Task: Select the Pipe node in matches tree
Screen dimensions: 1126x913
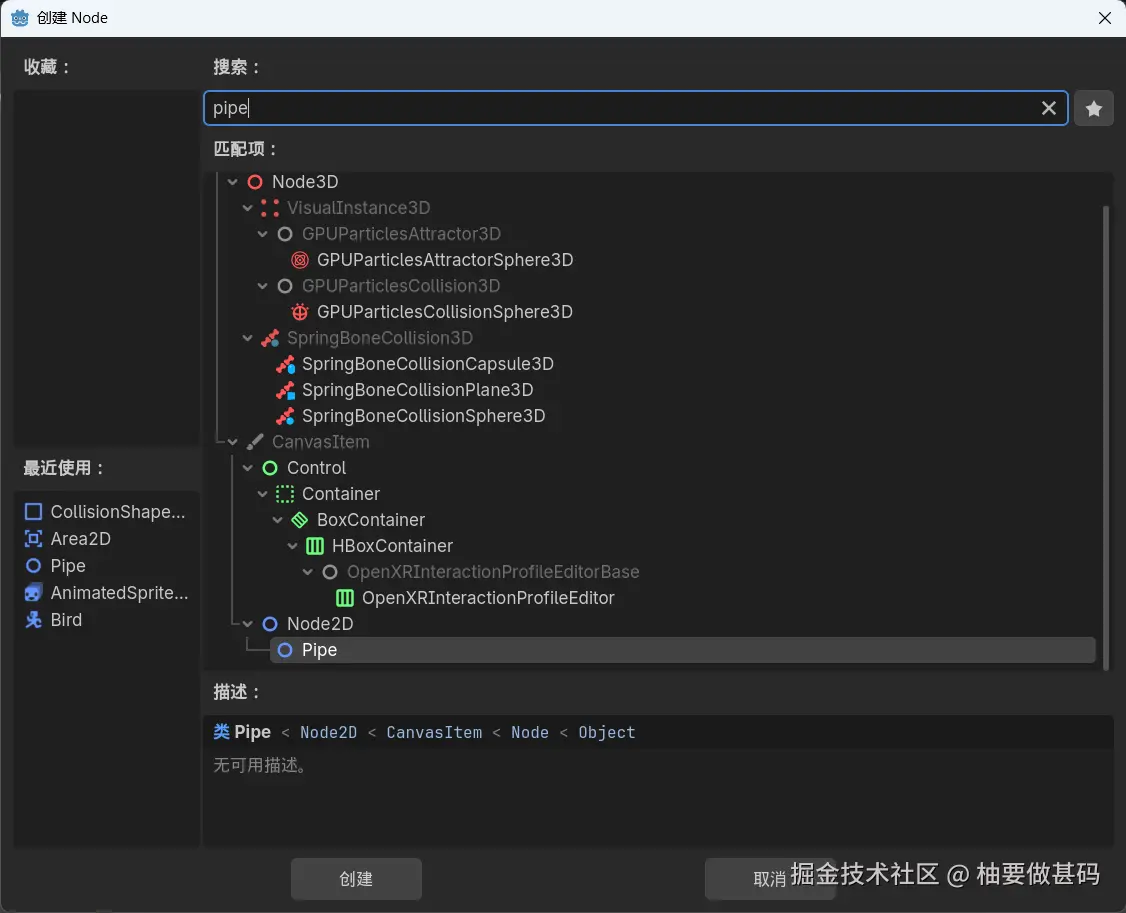Action: [x=319, y=650]
